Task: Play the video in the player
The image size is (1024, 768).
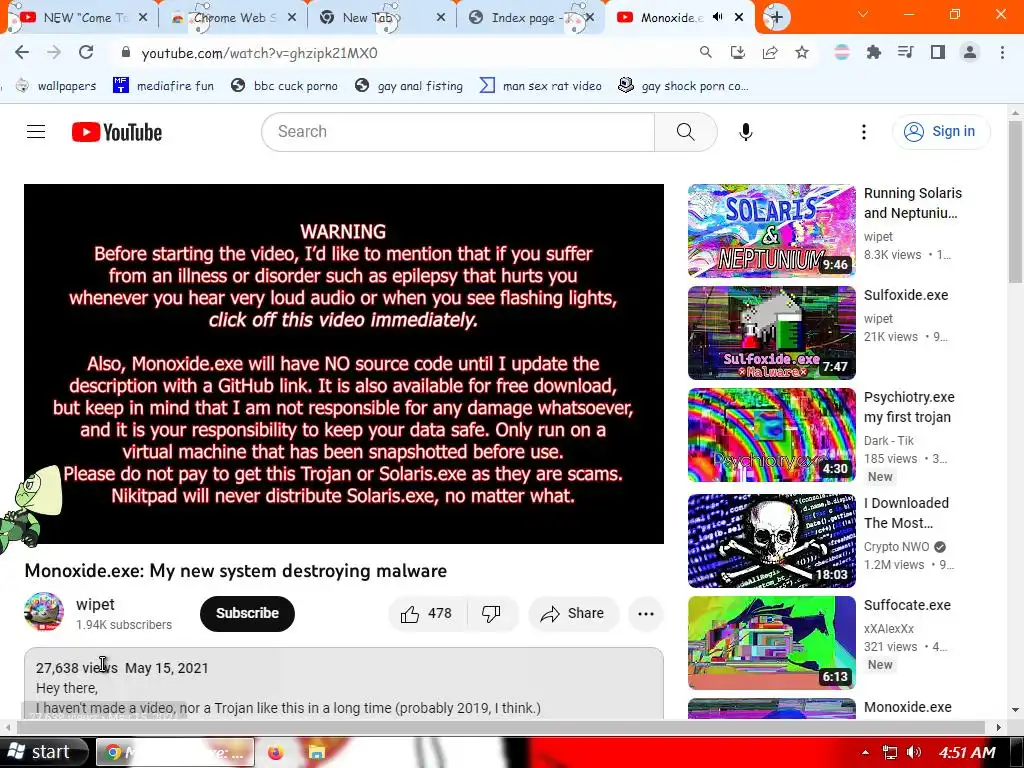Action: pos(344,364)
